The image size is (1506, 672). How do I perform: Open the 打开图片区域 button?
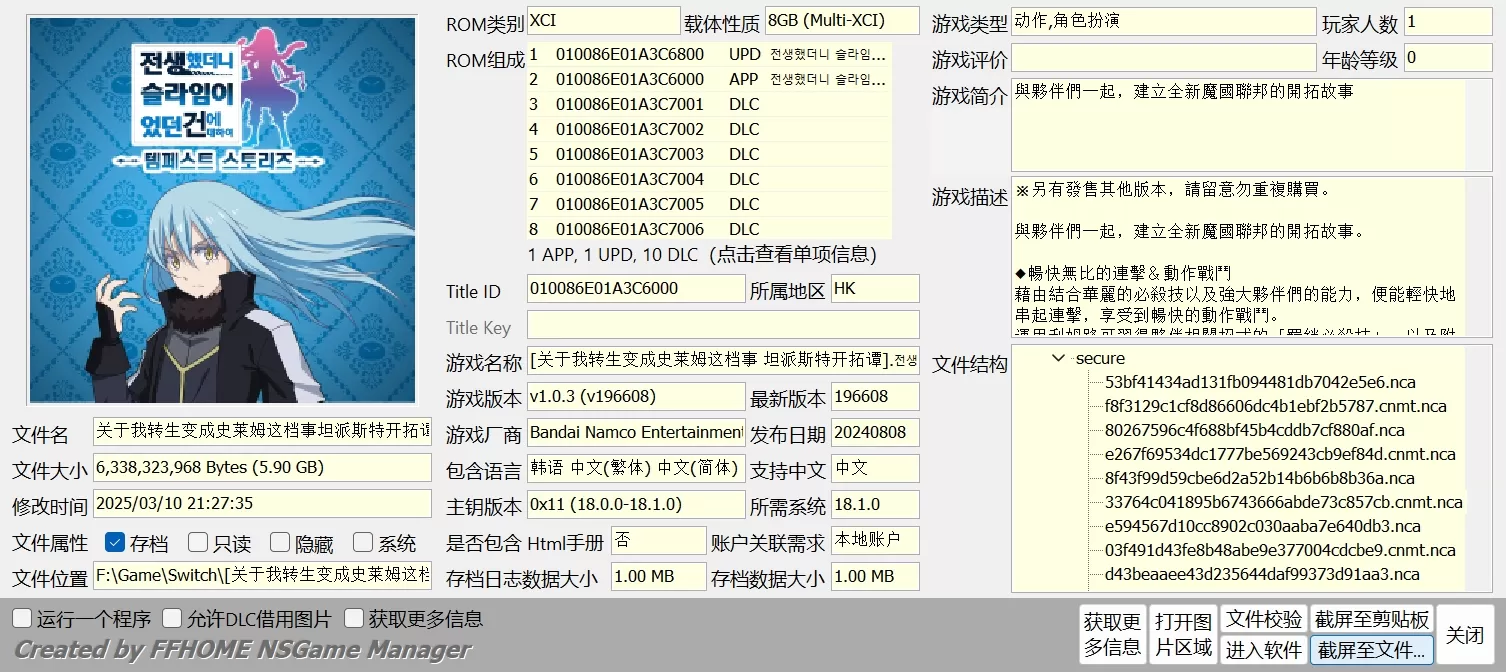coord(1183,634)
